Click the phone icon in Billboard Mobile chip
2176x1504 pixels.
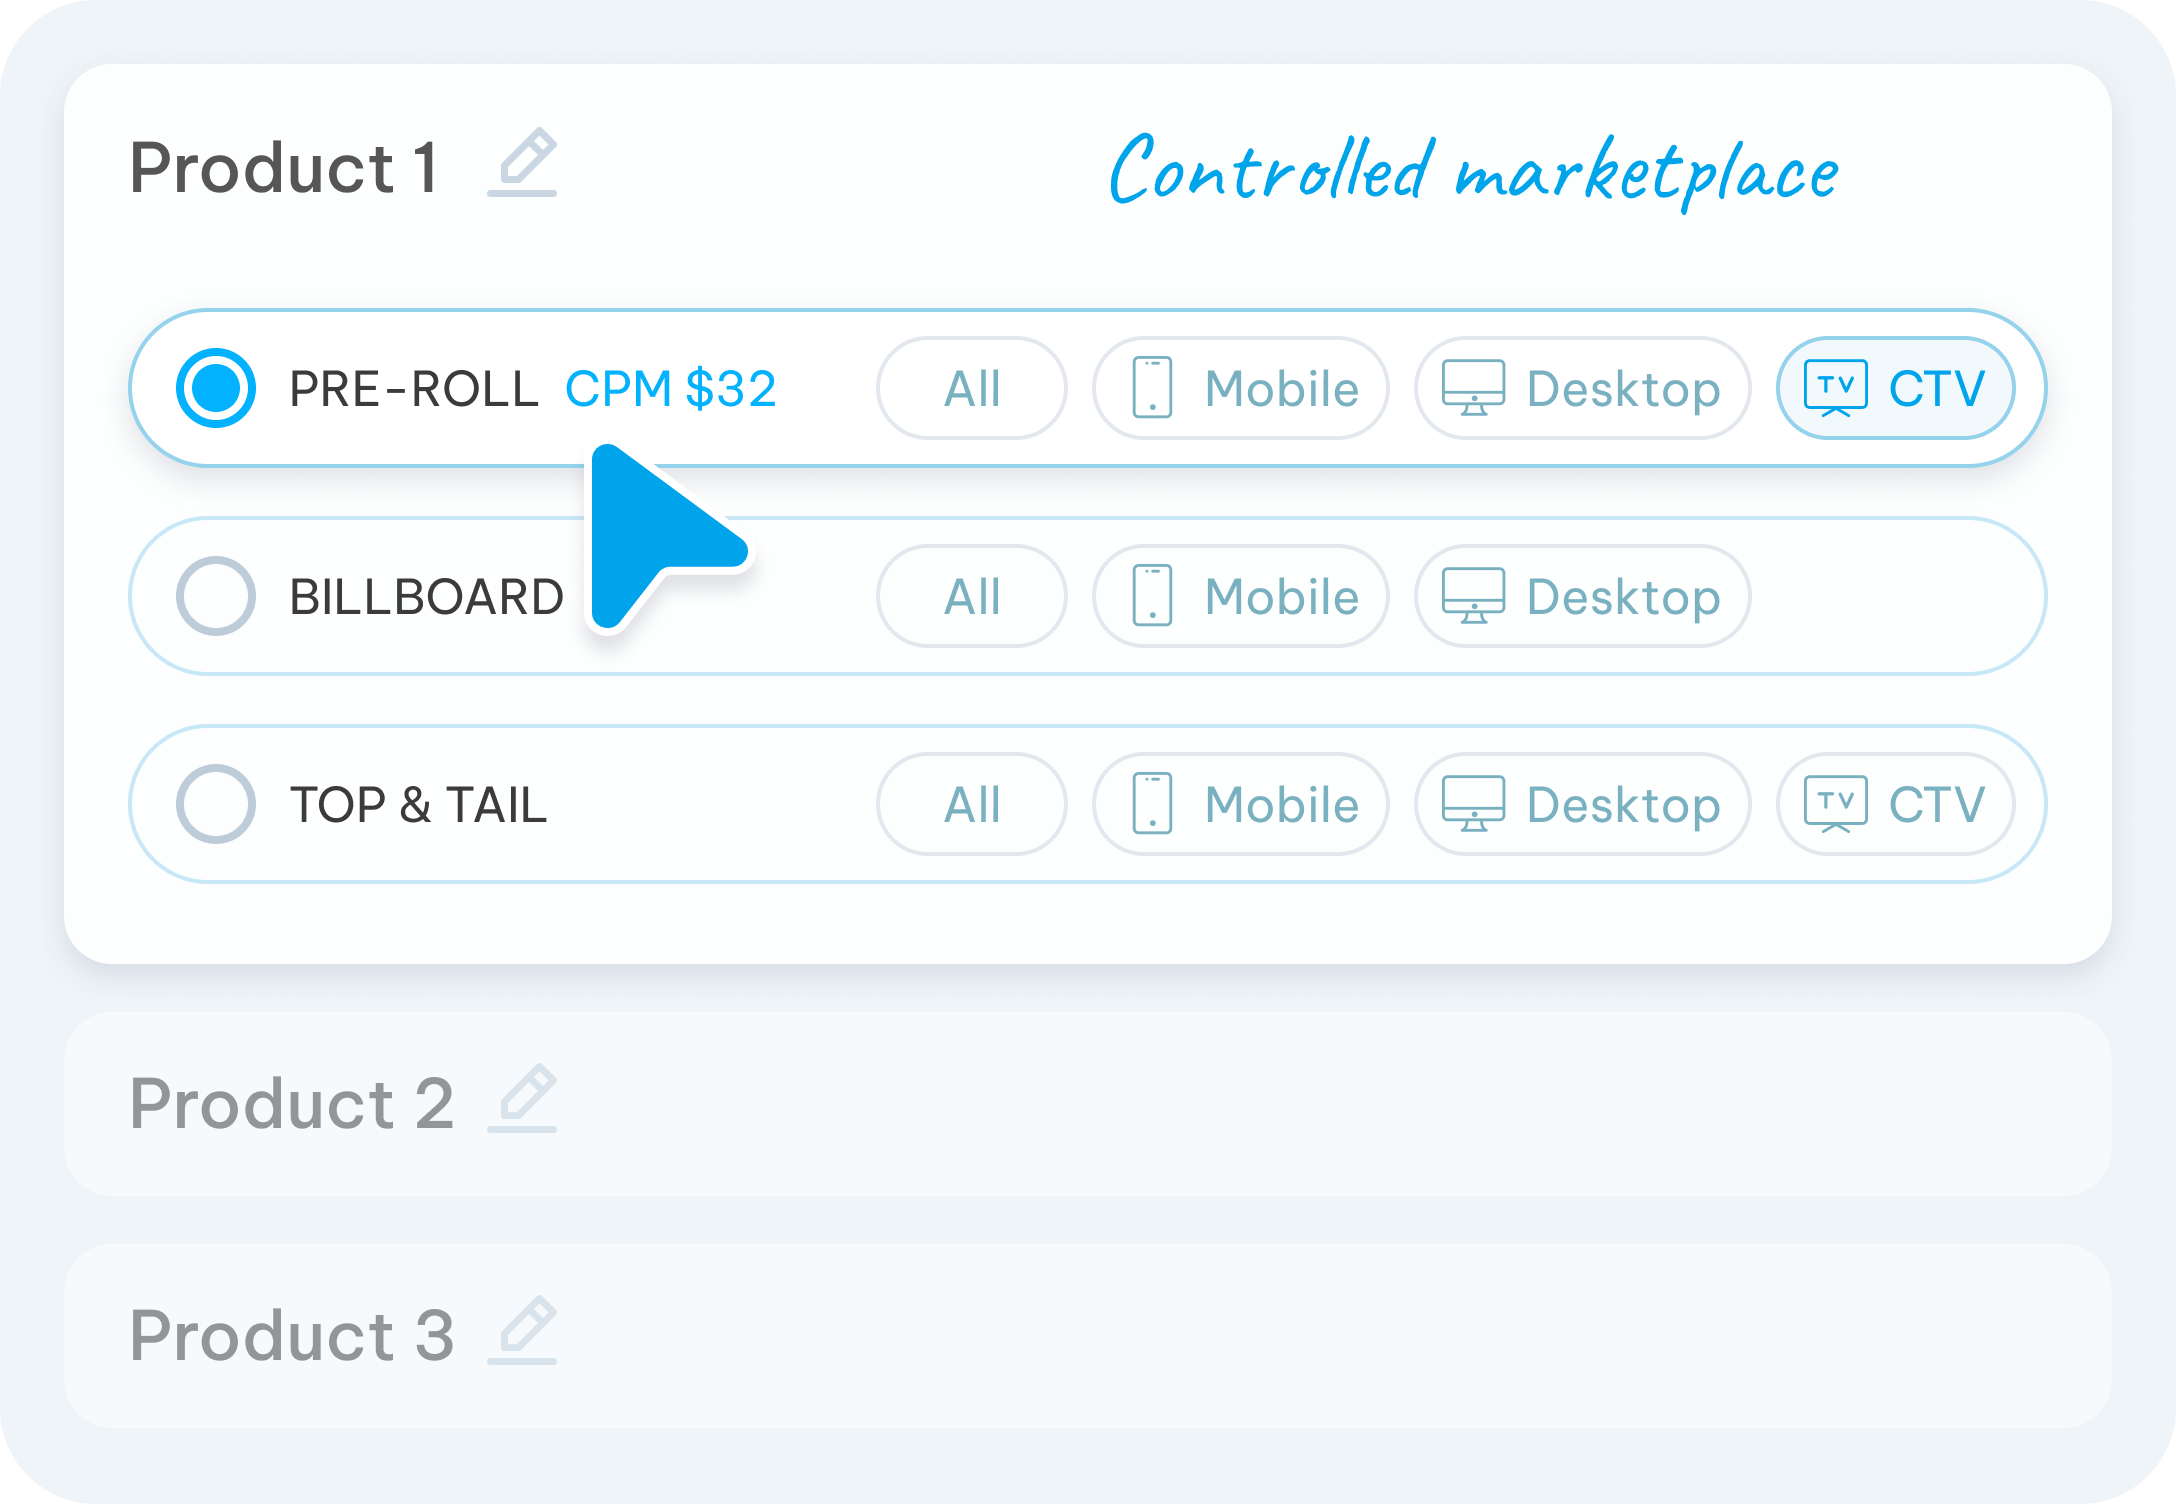1152,596
